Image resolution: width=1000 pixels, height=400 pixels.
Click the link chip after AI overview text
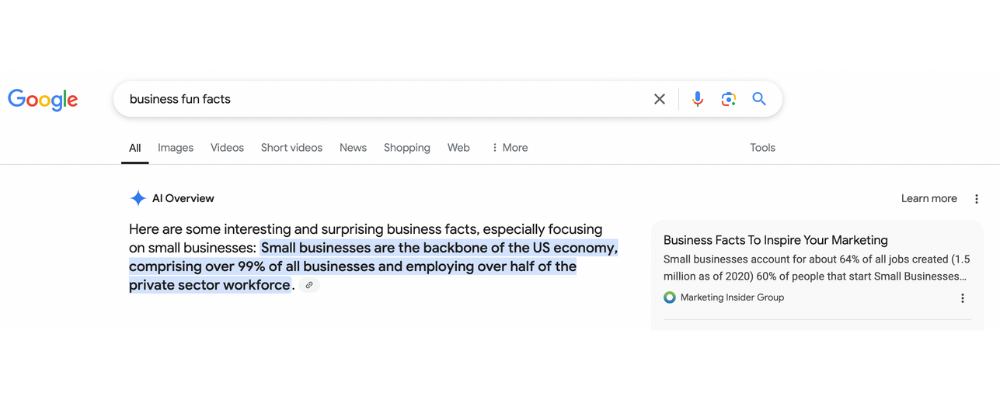pyautogui.click(x=309, y=286)
